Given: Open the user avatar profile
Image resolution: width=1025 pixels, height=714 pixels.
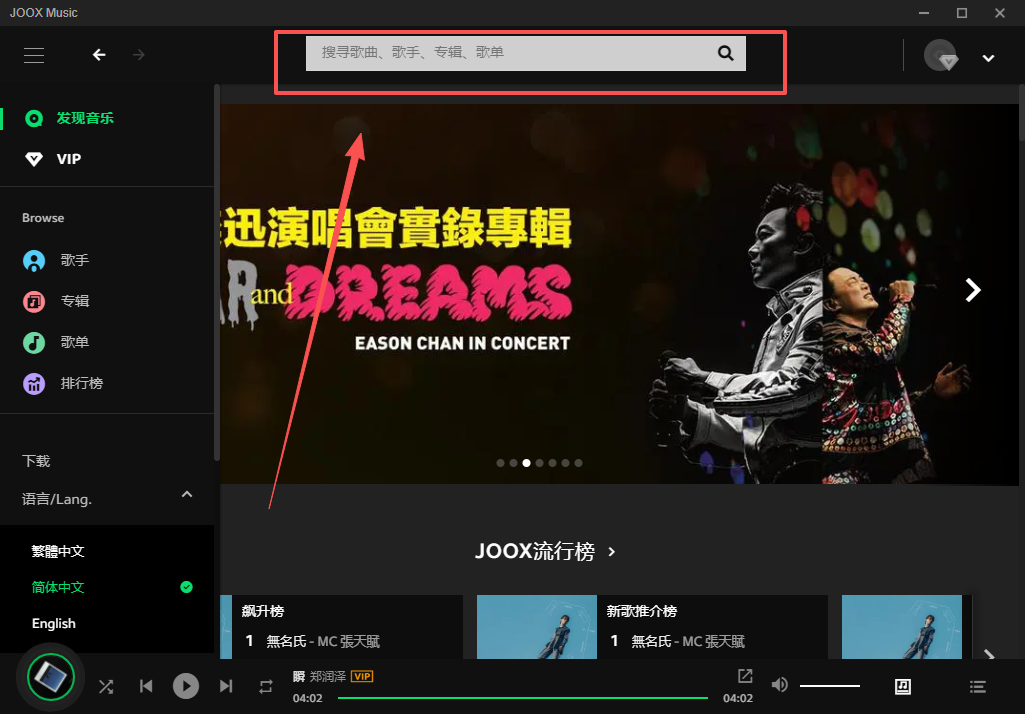Looking at the screenshot, I should tap(940, 55).
